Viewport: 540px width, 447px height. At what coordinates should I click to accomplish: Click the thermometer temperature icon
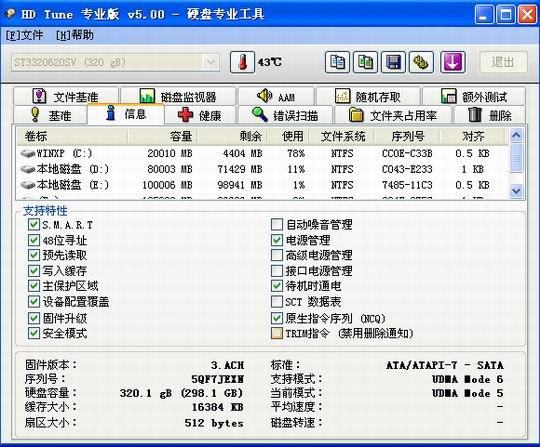242,62
